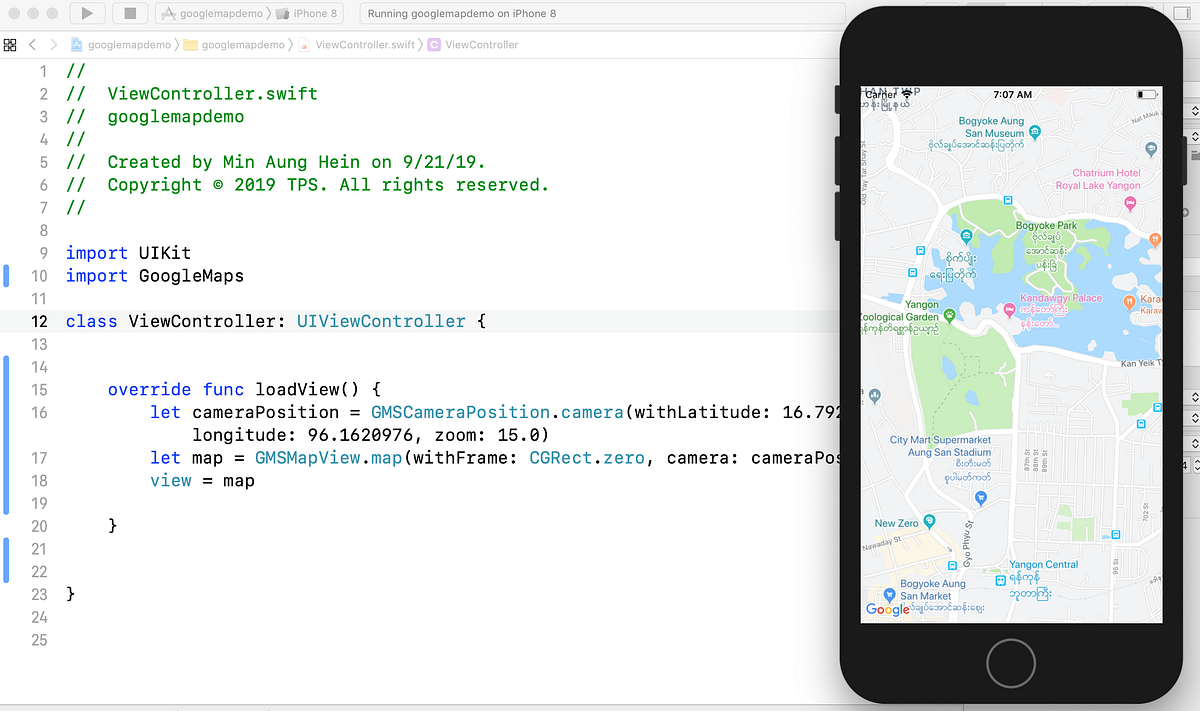Tap the grey school pin near Nat Mauk road
1200x711 pixels.
point(1151,147)
